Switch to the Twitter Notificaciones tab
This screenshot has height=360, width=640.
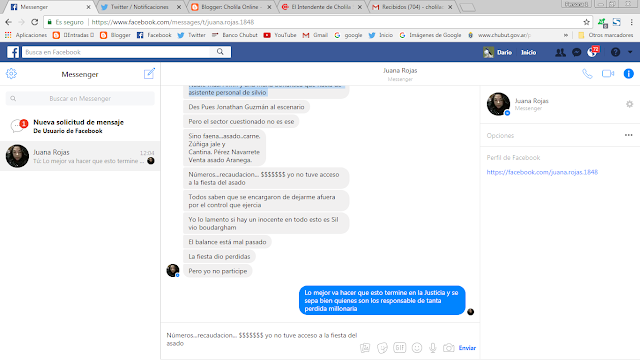point(139,7)
